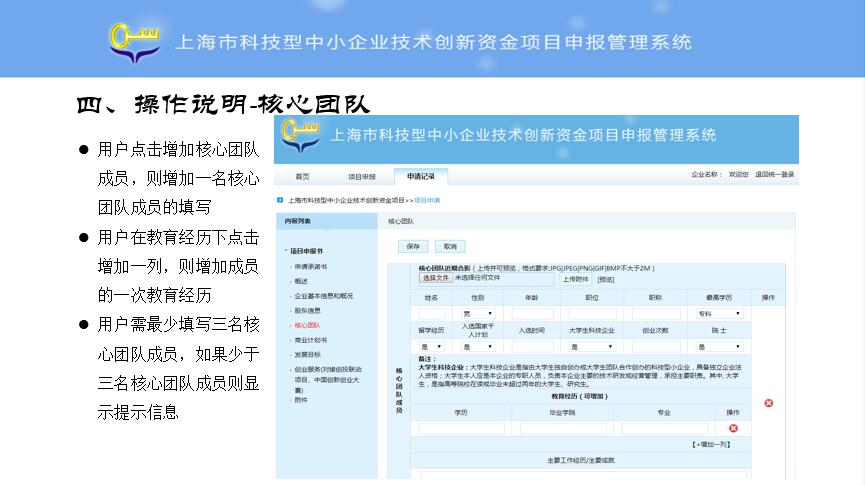This screenshot has width=865, height=486.
Task: Click the 入选时间 (selection date) input field
Action: (x=532, y=347)
